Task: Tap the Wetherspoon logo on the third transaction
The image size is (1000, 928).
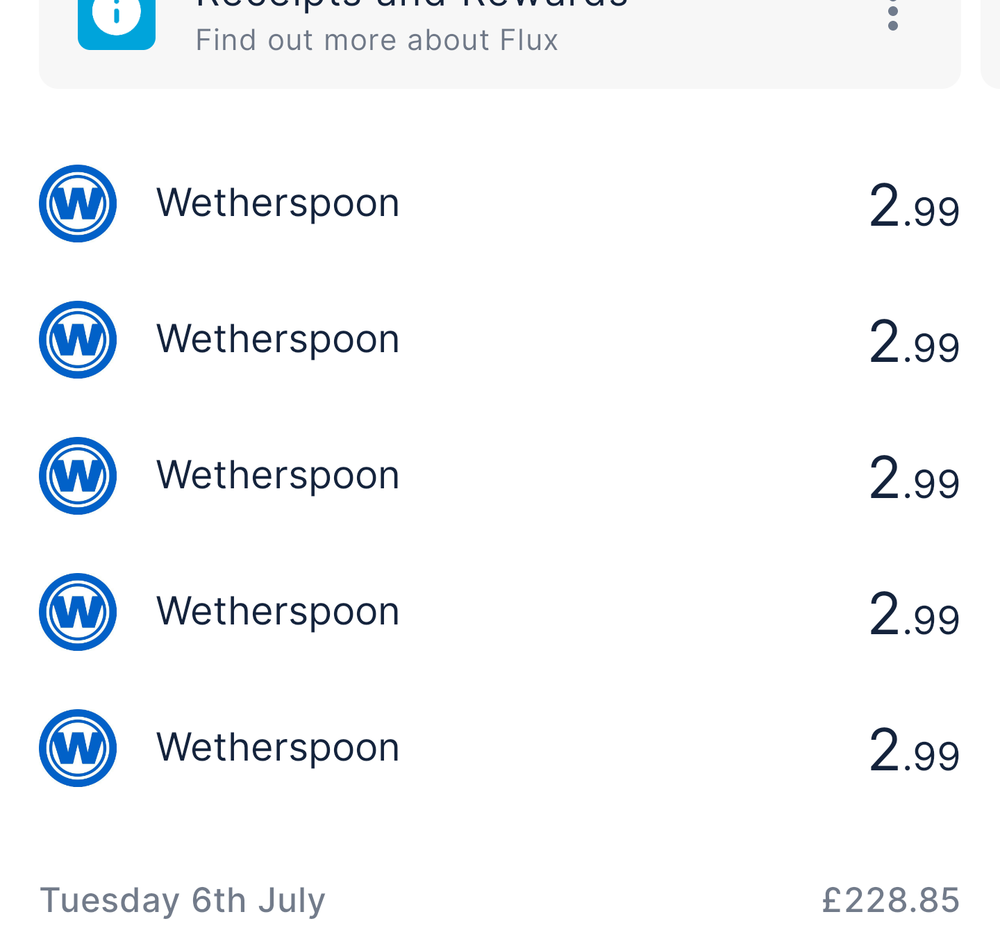Action: [x=78, y=475]
